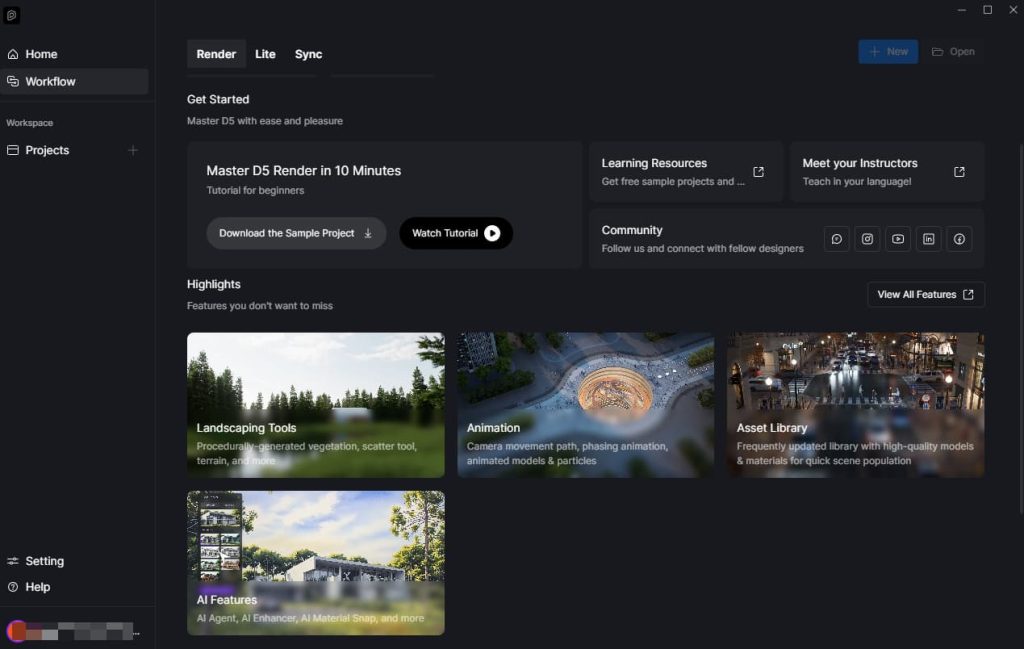This screenshot has width=1024, height=649.
Task: Switch to the Lite tab
Action: point(265,54)
